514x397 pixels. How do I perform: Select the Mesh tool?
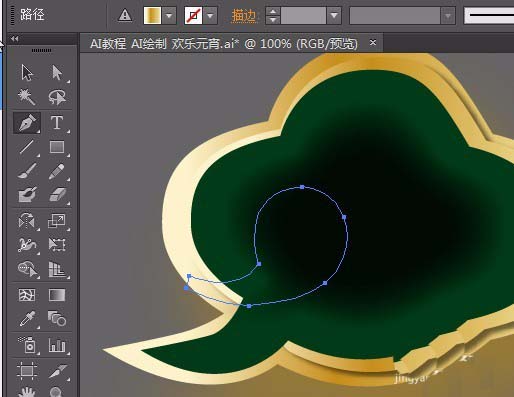pos(27,295)
